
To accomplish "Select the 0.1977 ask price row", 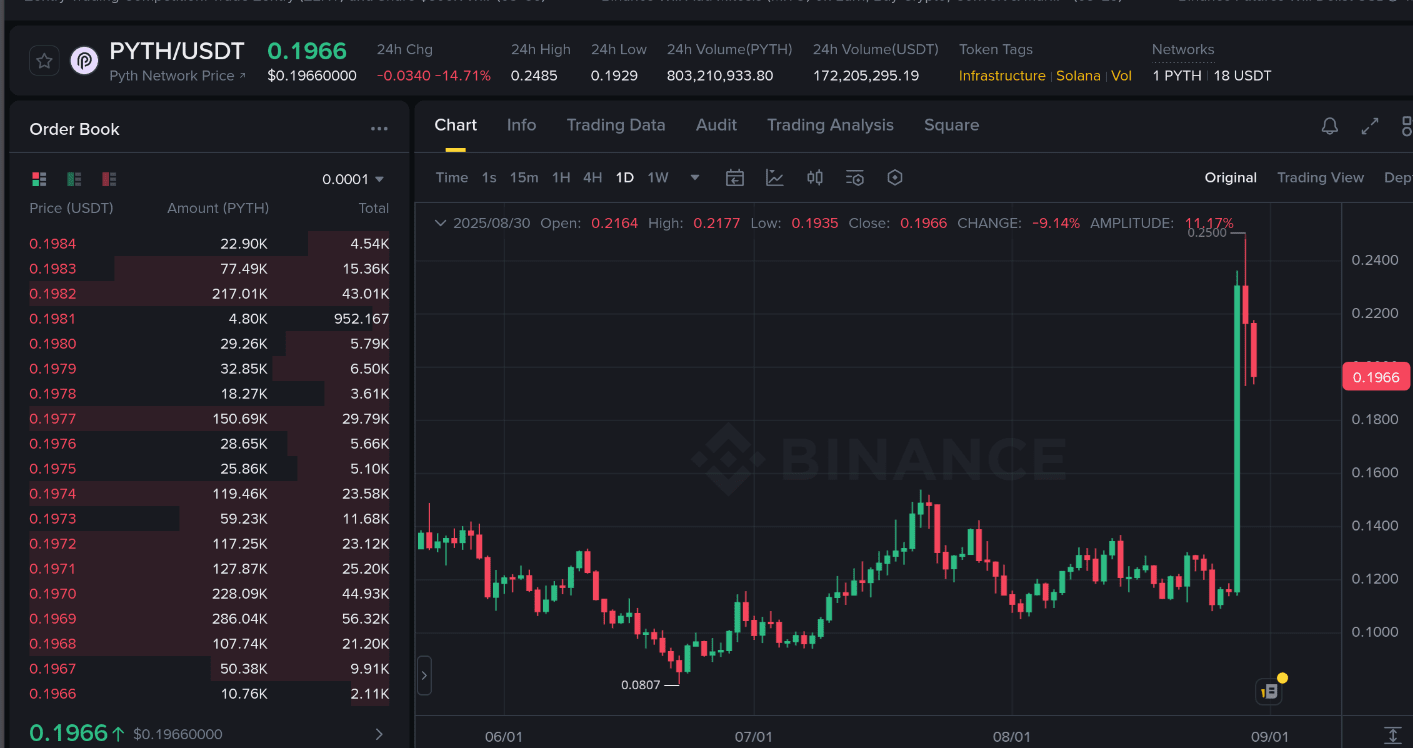I will pyautogui.click(x=209, y=419).
